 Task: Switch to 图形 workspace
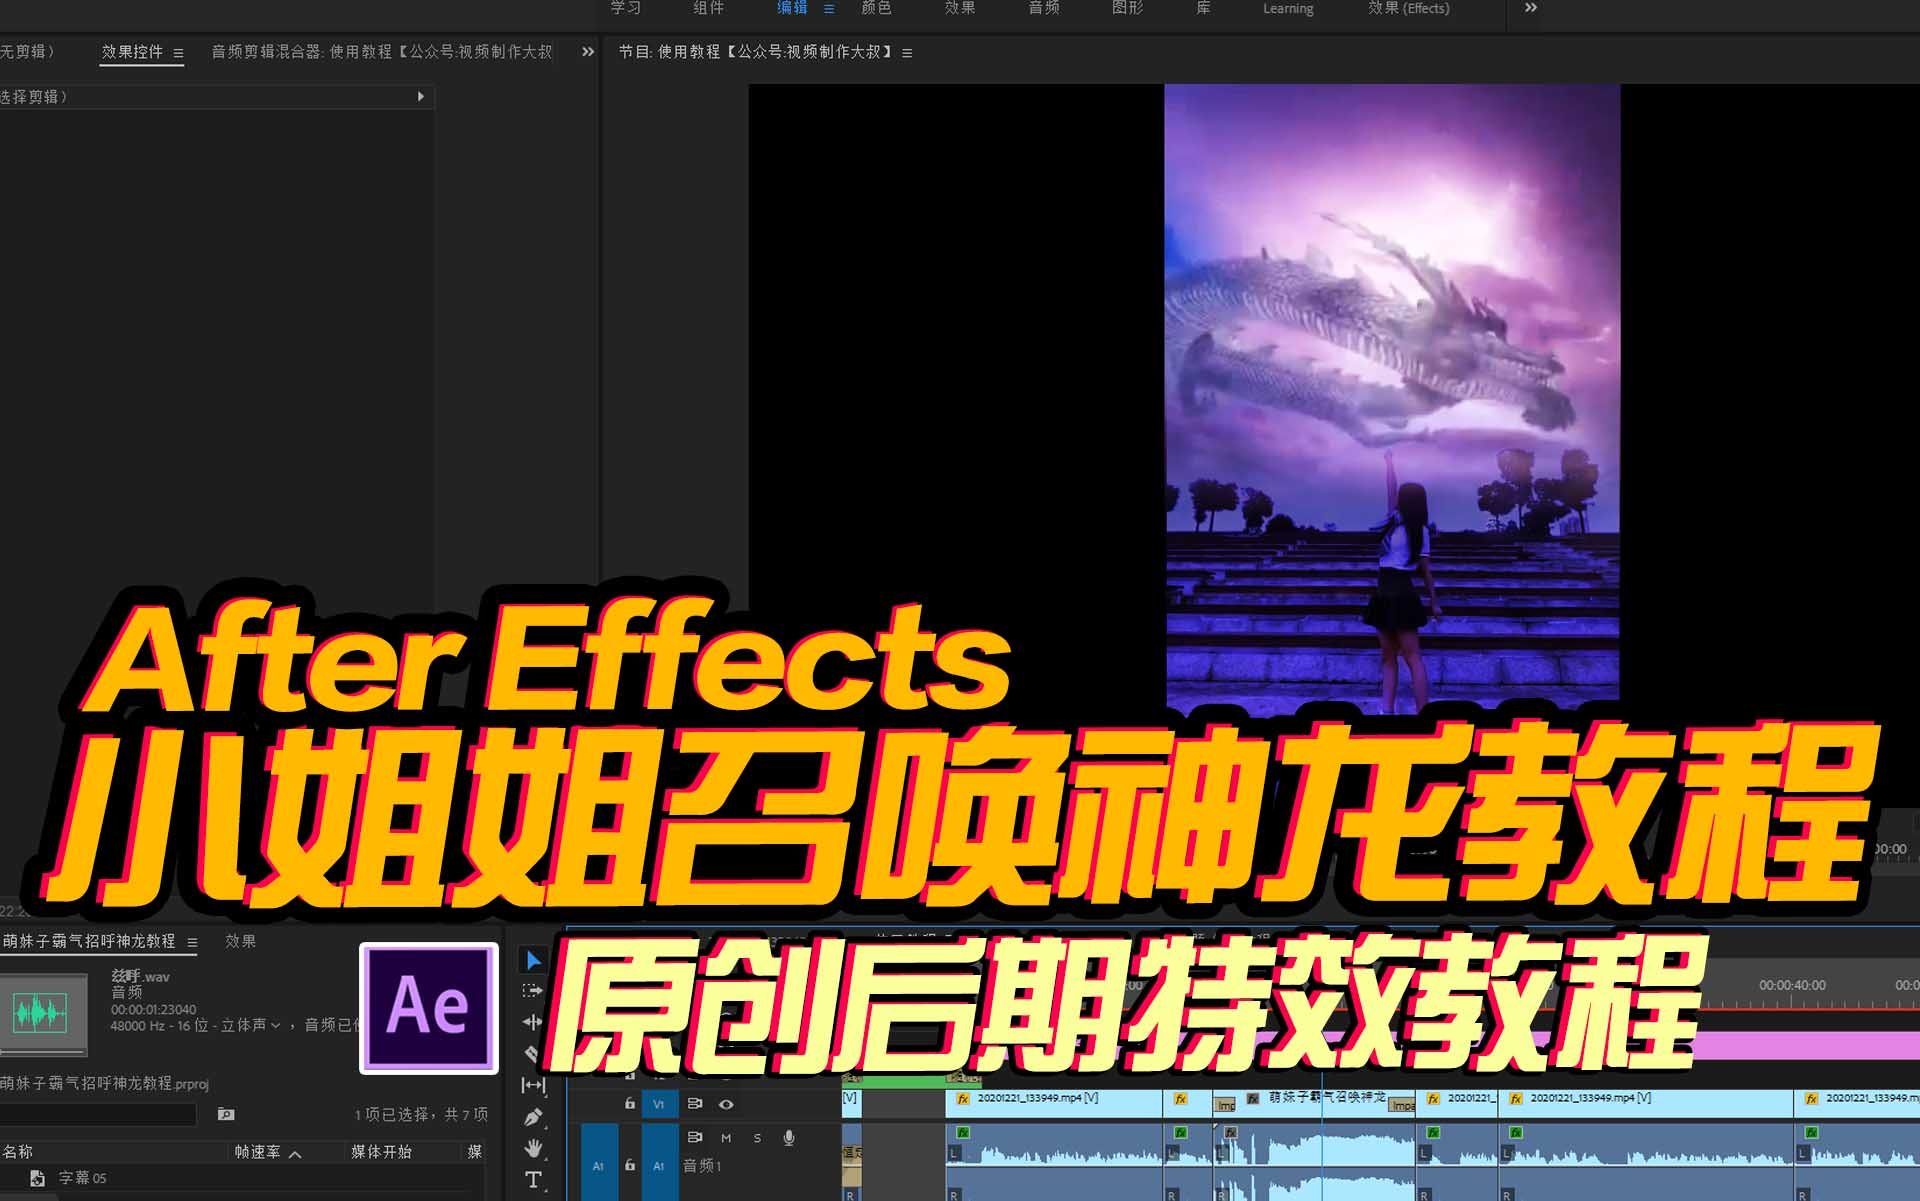(x=1128, y=8)
